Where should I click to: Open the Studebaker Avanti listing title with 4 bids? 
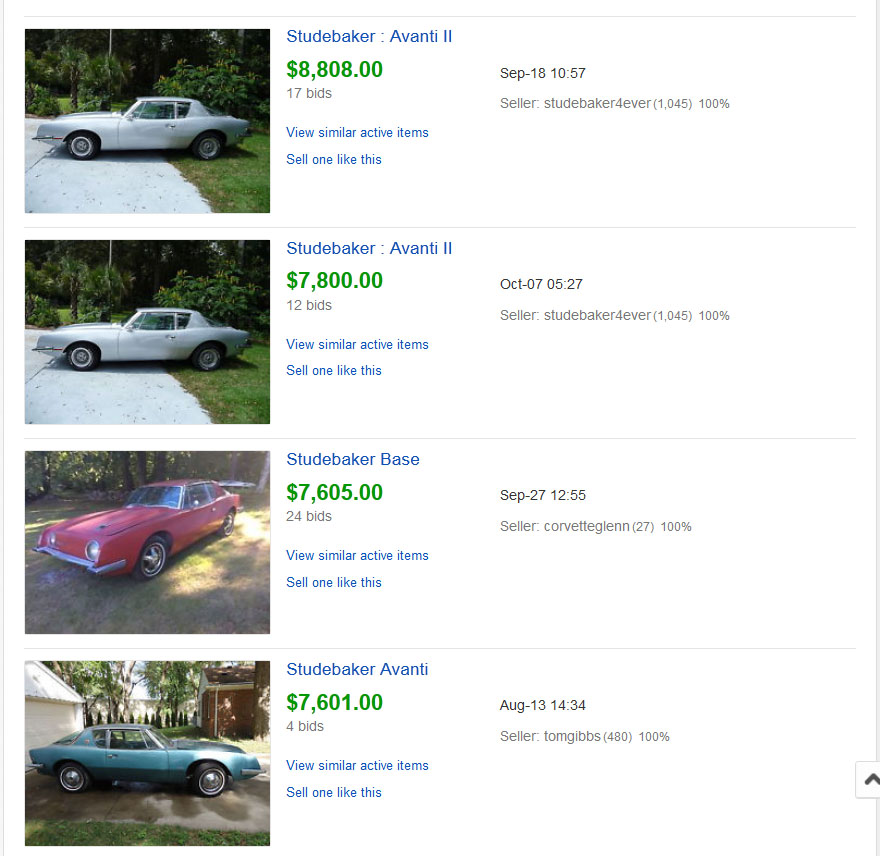(357, 670)
